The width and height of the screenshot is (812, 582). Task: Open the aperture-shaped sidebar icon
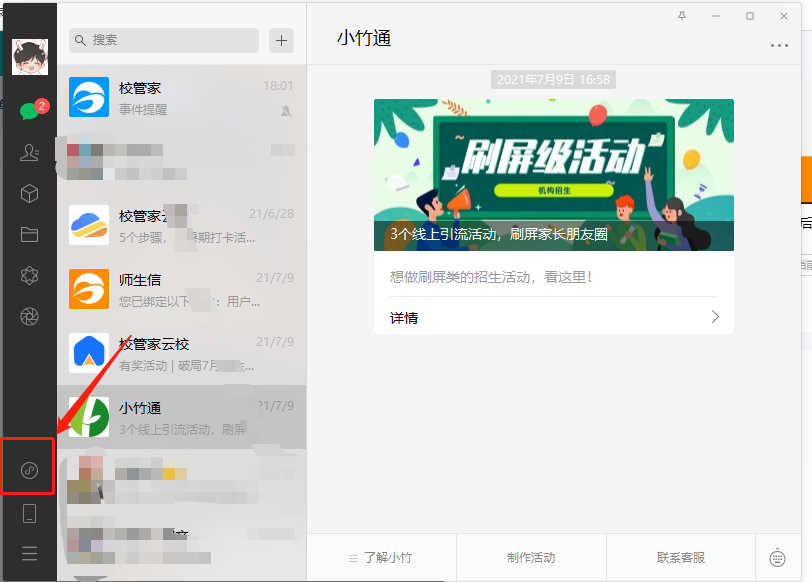coord(30,316)
